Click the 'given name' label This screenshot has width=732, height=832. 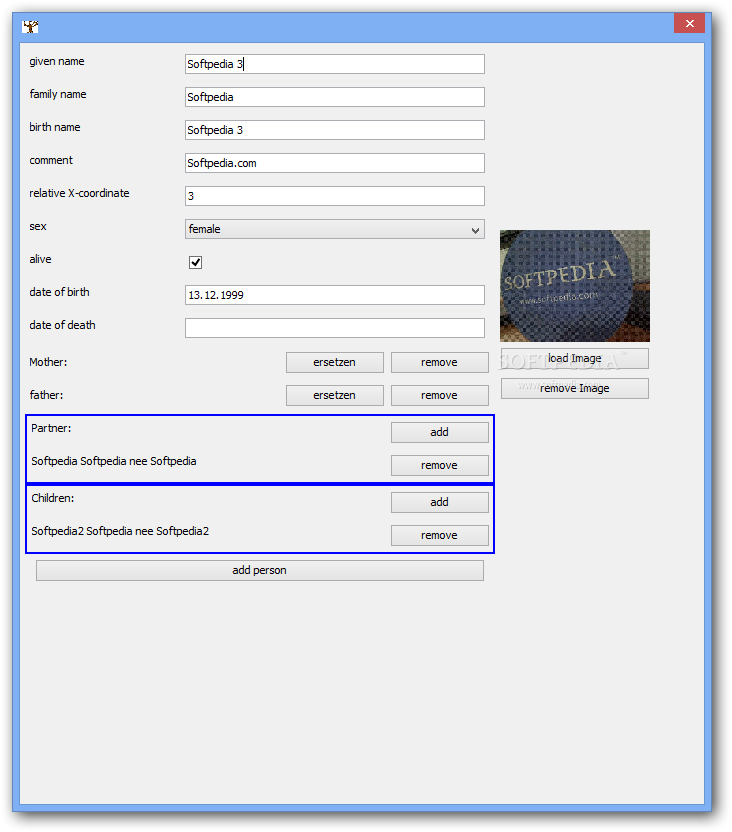coord(57,62)
